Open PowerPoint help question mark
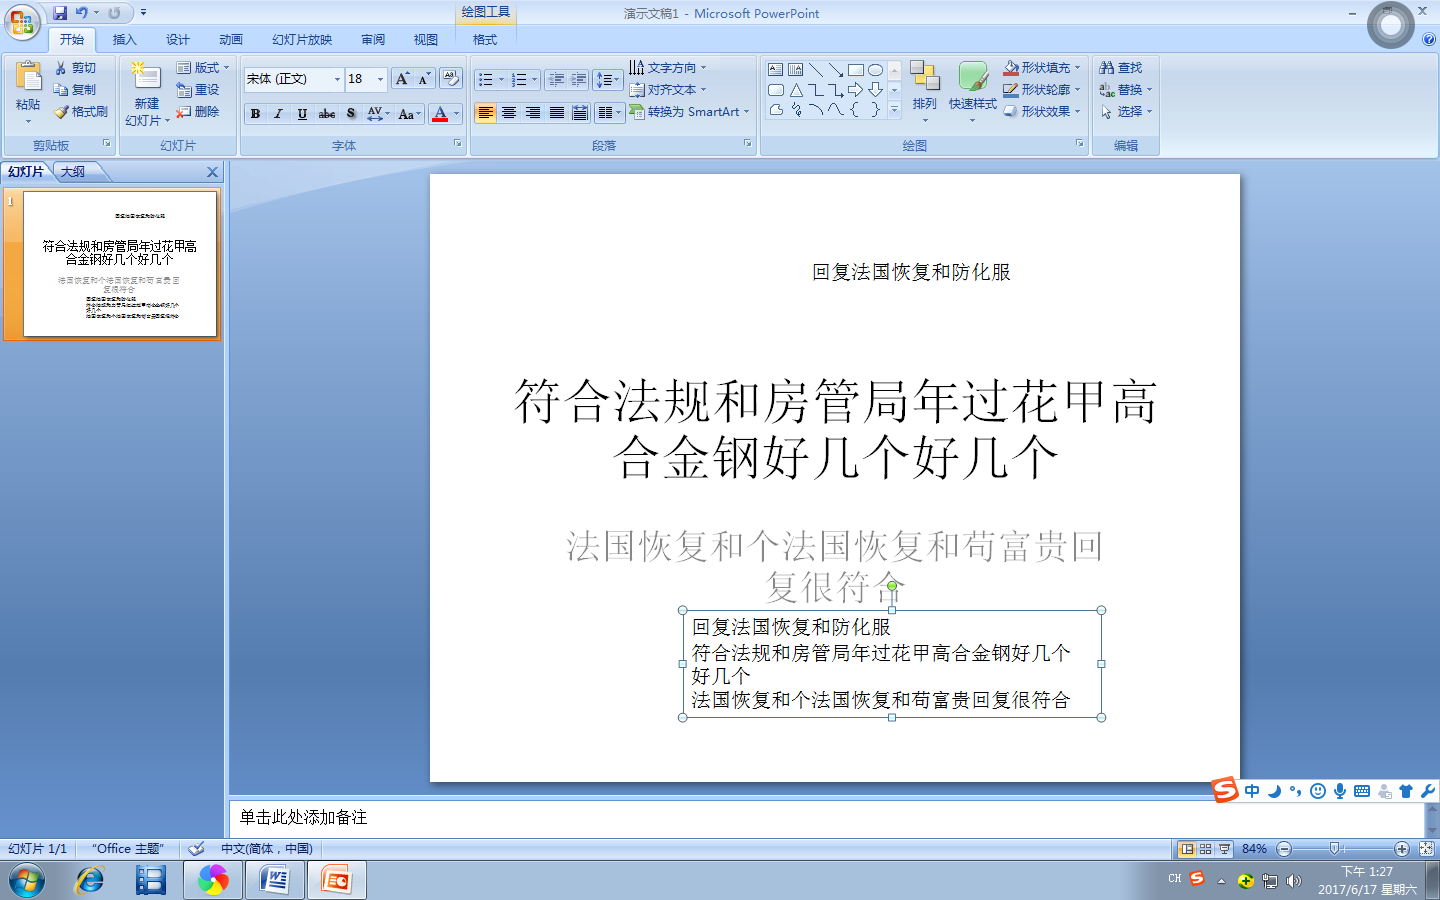Image resolution: width=1440 pixels, height=900 pixels. [1428, 40]
